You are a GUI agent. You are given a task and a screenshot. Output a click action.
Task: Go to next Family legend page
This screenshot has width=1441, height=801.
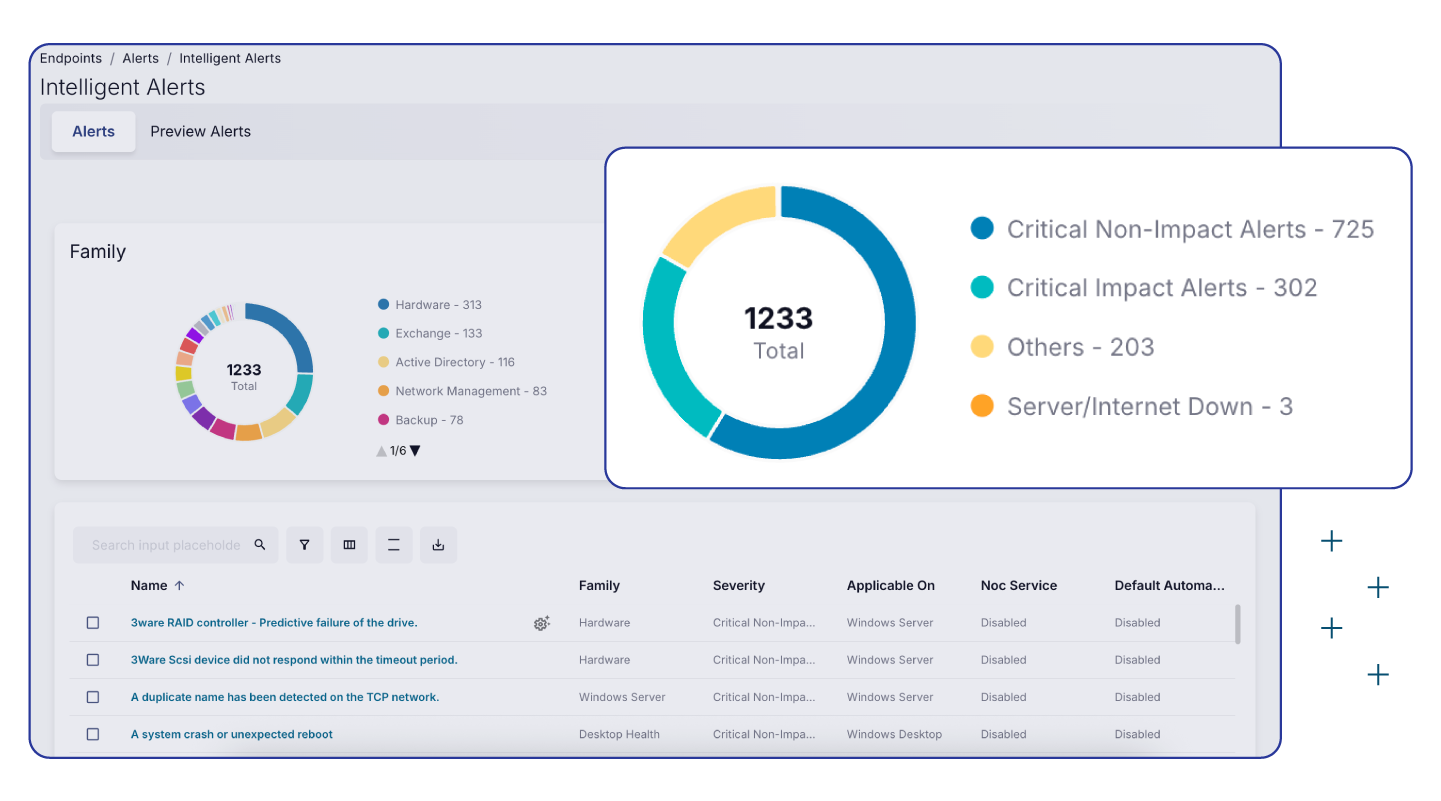click(x=415, y=451)
